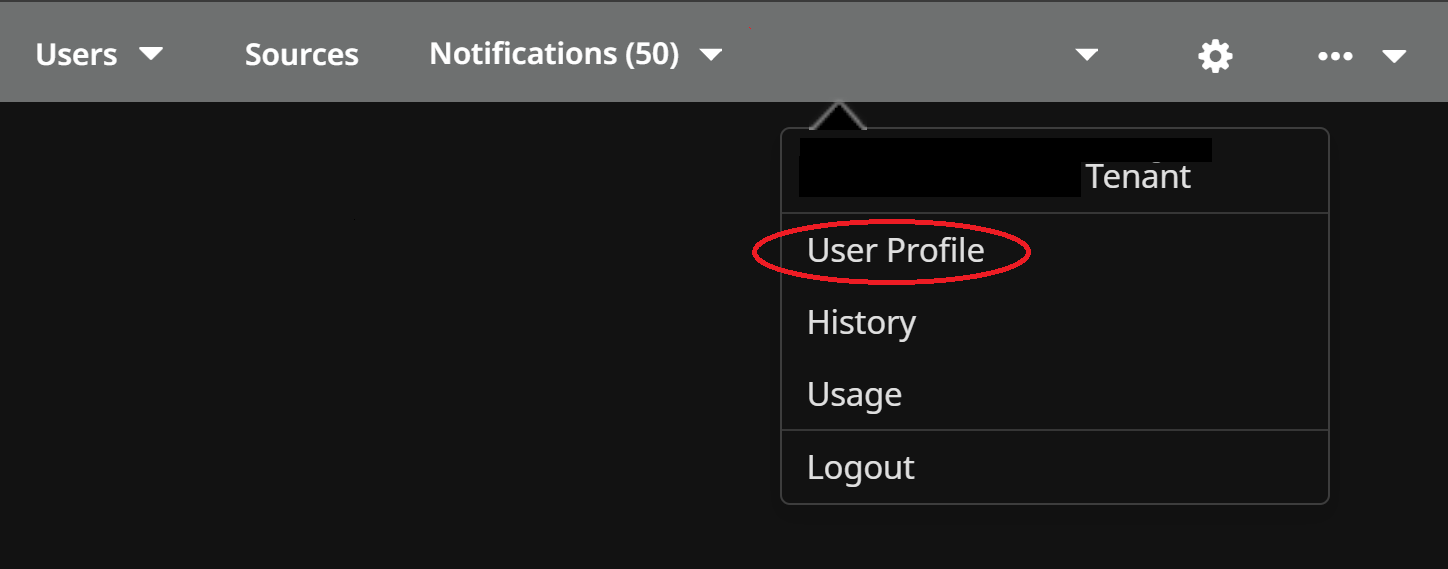Open the Users menu label
The height and width of the screenshot is (569, 1448).
[x=76, y=54]
